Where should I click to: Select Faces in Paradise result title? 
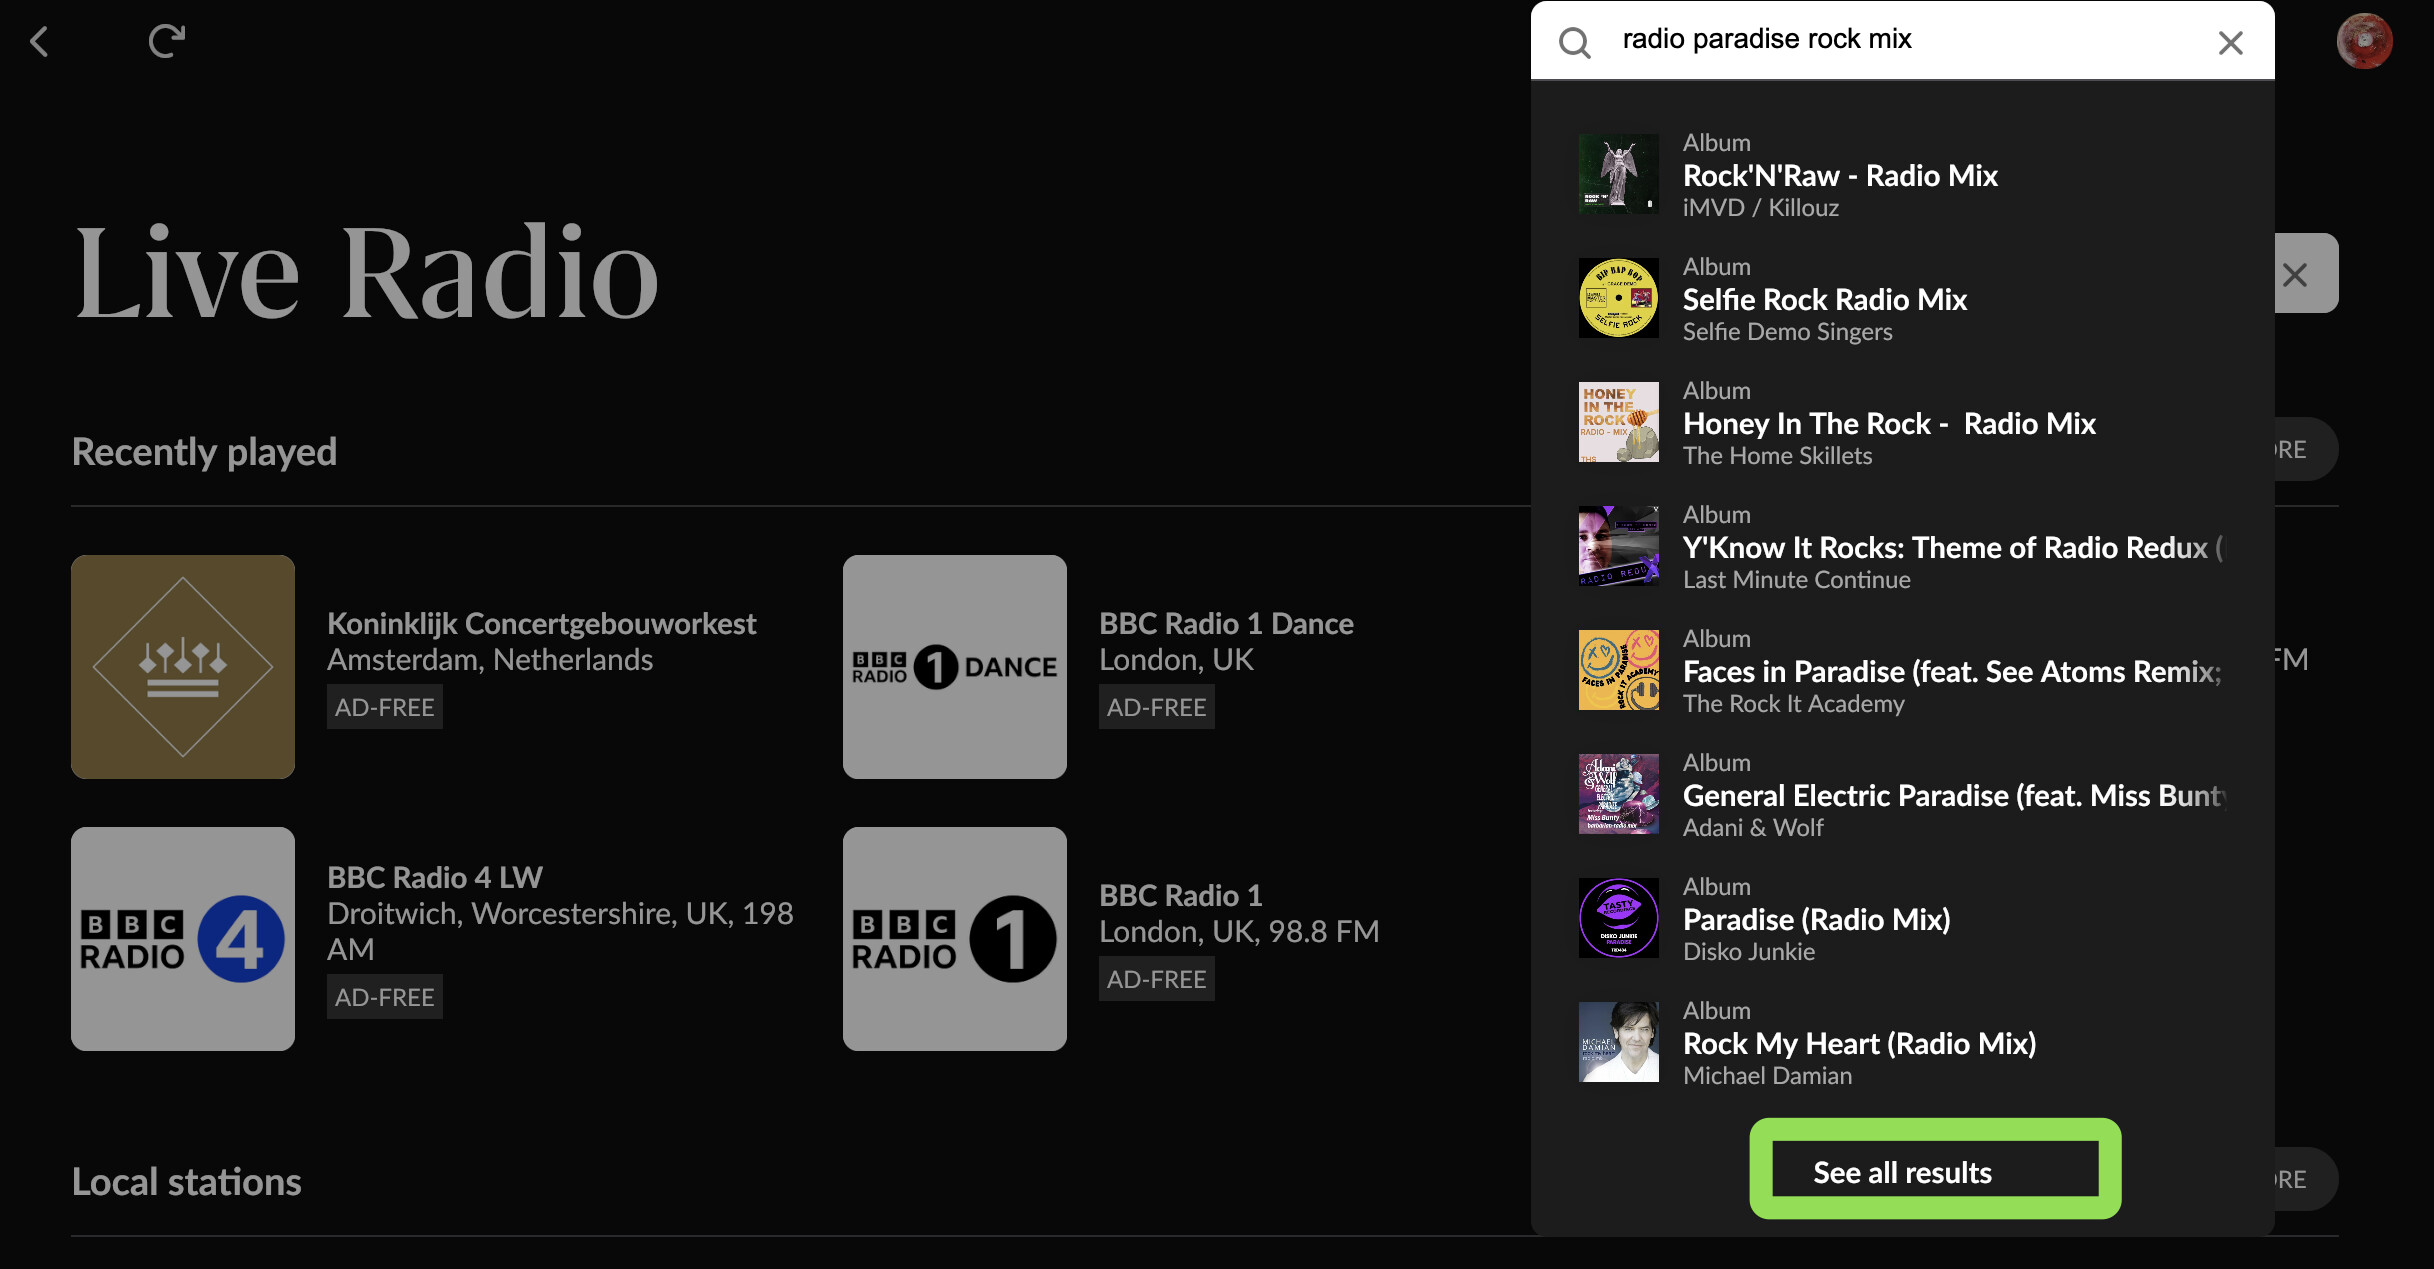pyautogui.click(x=1953, y=672)
